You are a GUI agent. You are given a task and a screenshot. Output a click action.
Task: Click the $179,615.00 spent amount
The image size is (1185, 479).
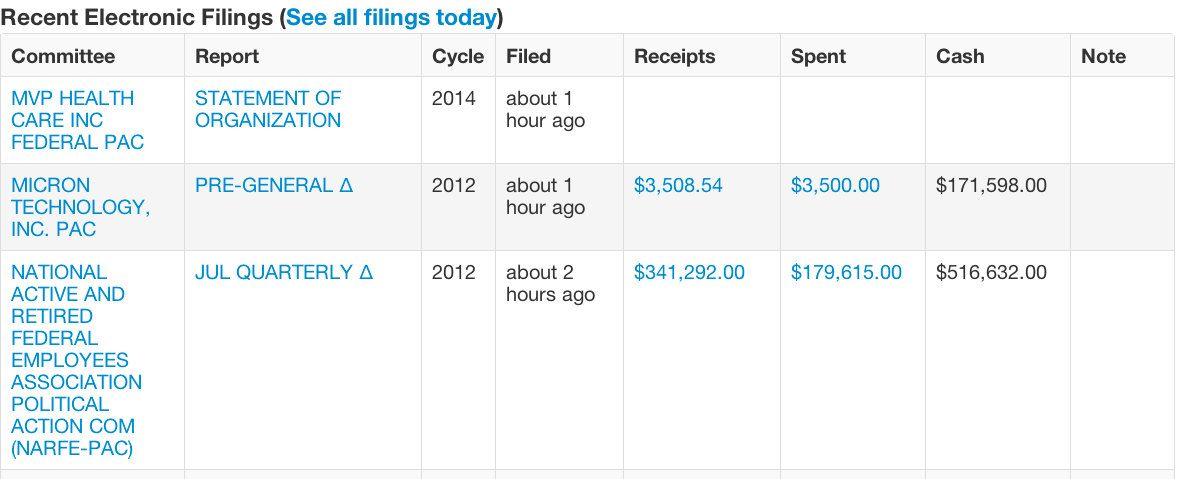[x=846, y=272]
